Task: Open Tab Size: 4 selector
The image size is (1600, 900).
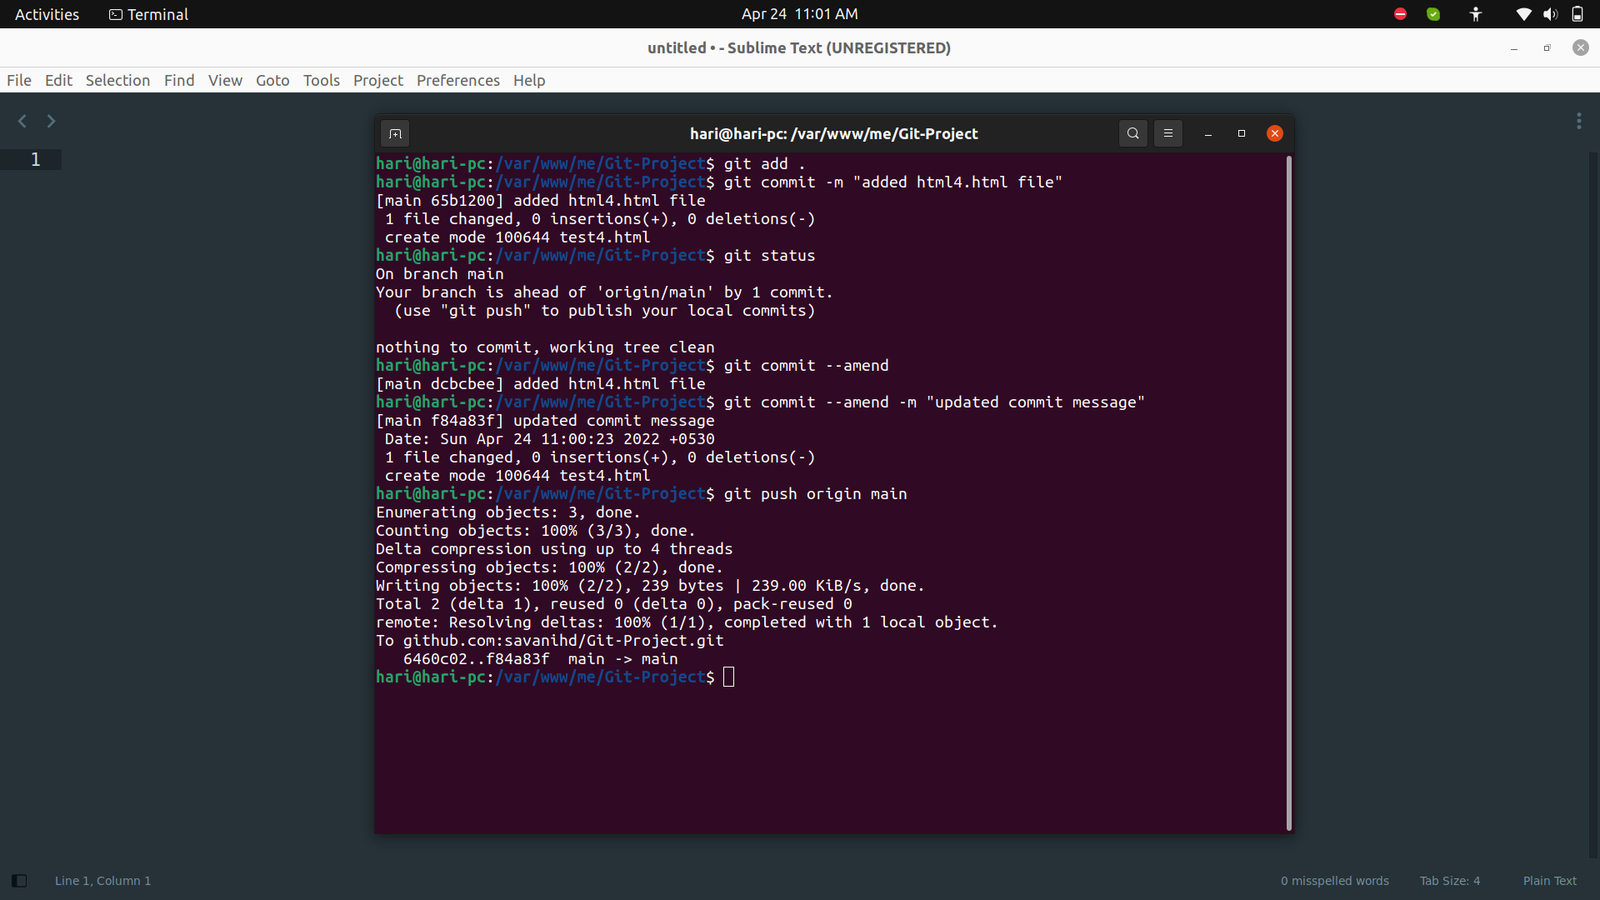Action: [1449, 881]
